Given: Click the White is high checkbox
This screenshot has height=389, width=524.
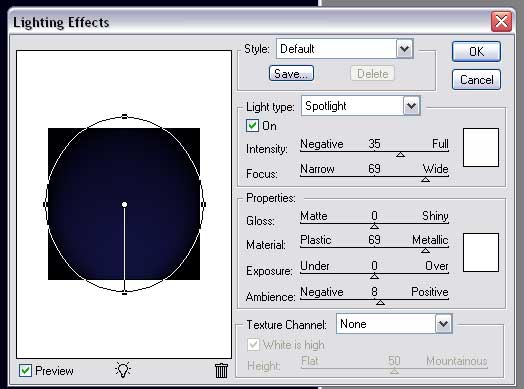Looking at the screenshot, I should [253, 344].
